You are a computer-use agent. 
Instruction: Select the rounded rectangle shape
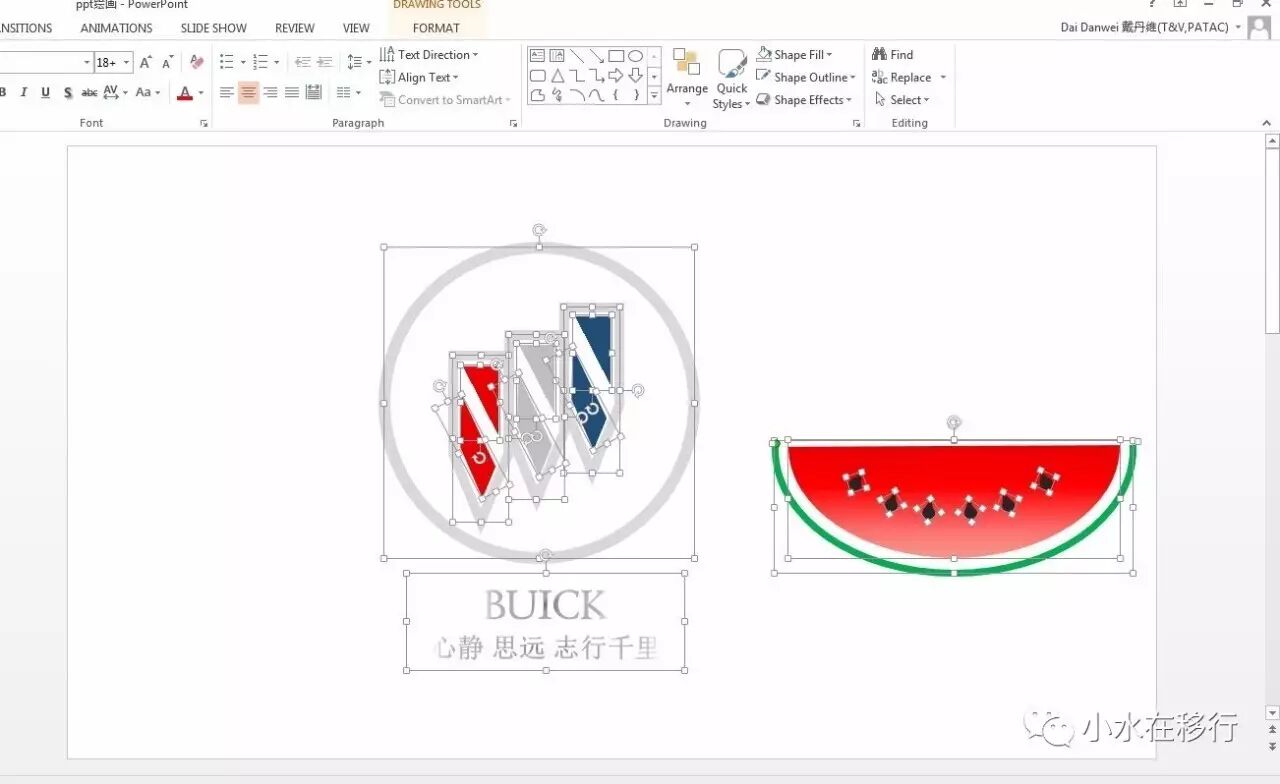[x=537, y=76]
